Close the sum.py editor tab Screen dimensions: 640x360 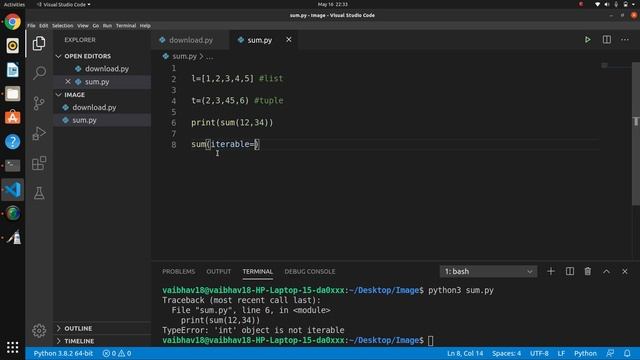(289, 40)
